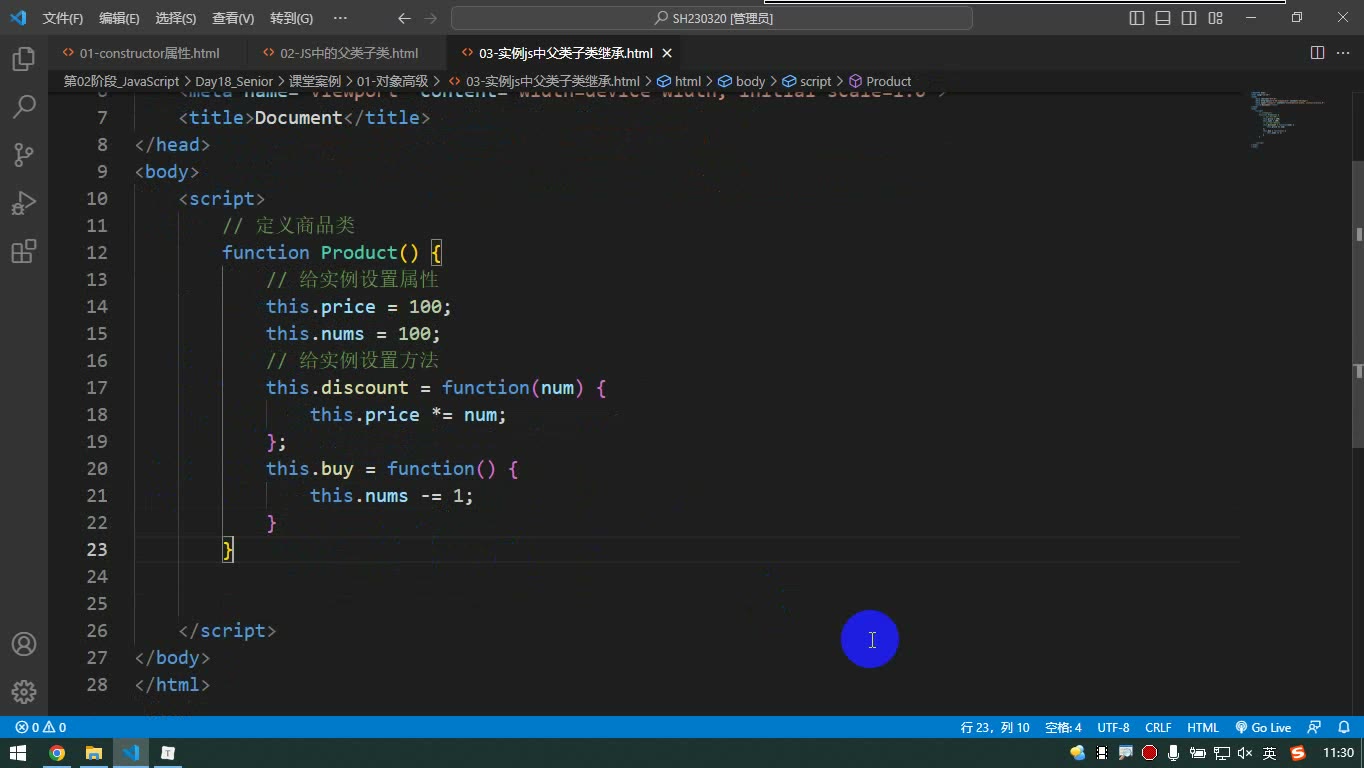Go forward with the navigation arrow
The height and width of the screenshot is (768, 1364).
tap(431, 18)
